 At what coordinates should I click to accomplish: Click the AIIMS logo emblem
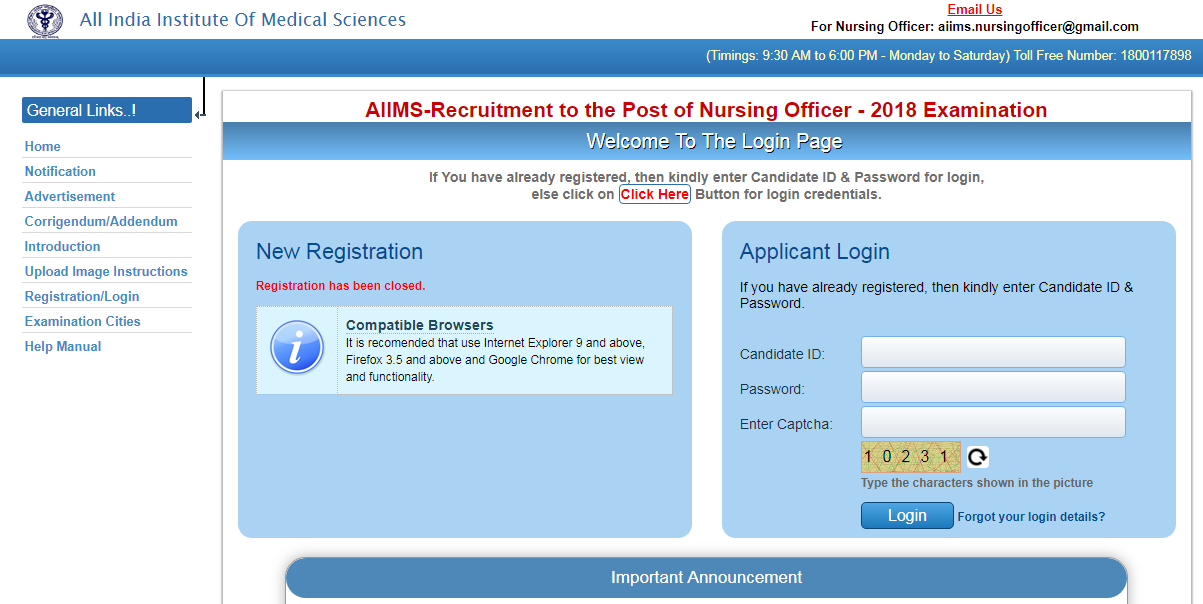pyautogui.click(x=44, y=20)
